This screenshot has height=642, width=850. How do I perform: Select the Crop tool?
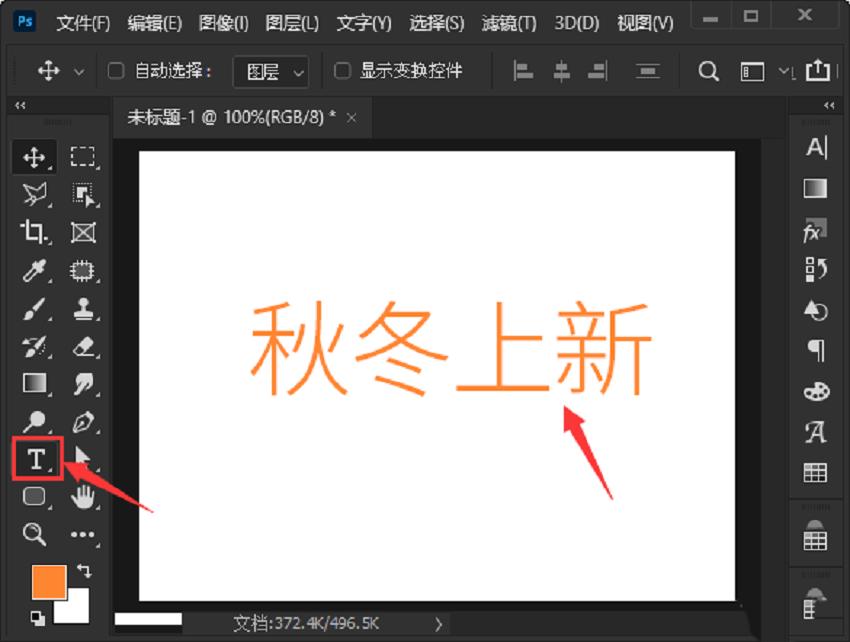click(33, 232)
